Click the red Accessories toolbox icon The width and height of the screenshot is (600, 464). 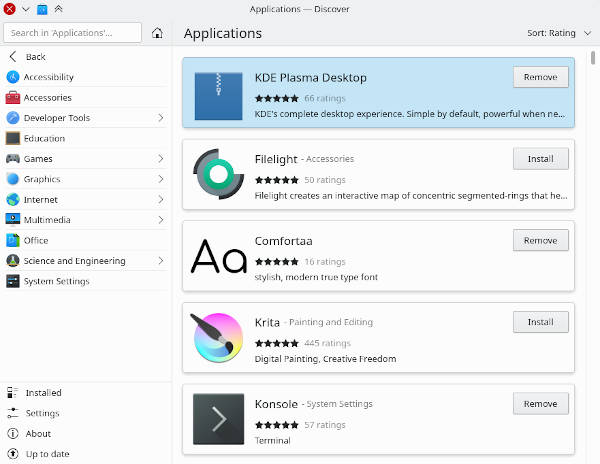(x=13, y=98)
